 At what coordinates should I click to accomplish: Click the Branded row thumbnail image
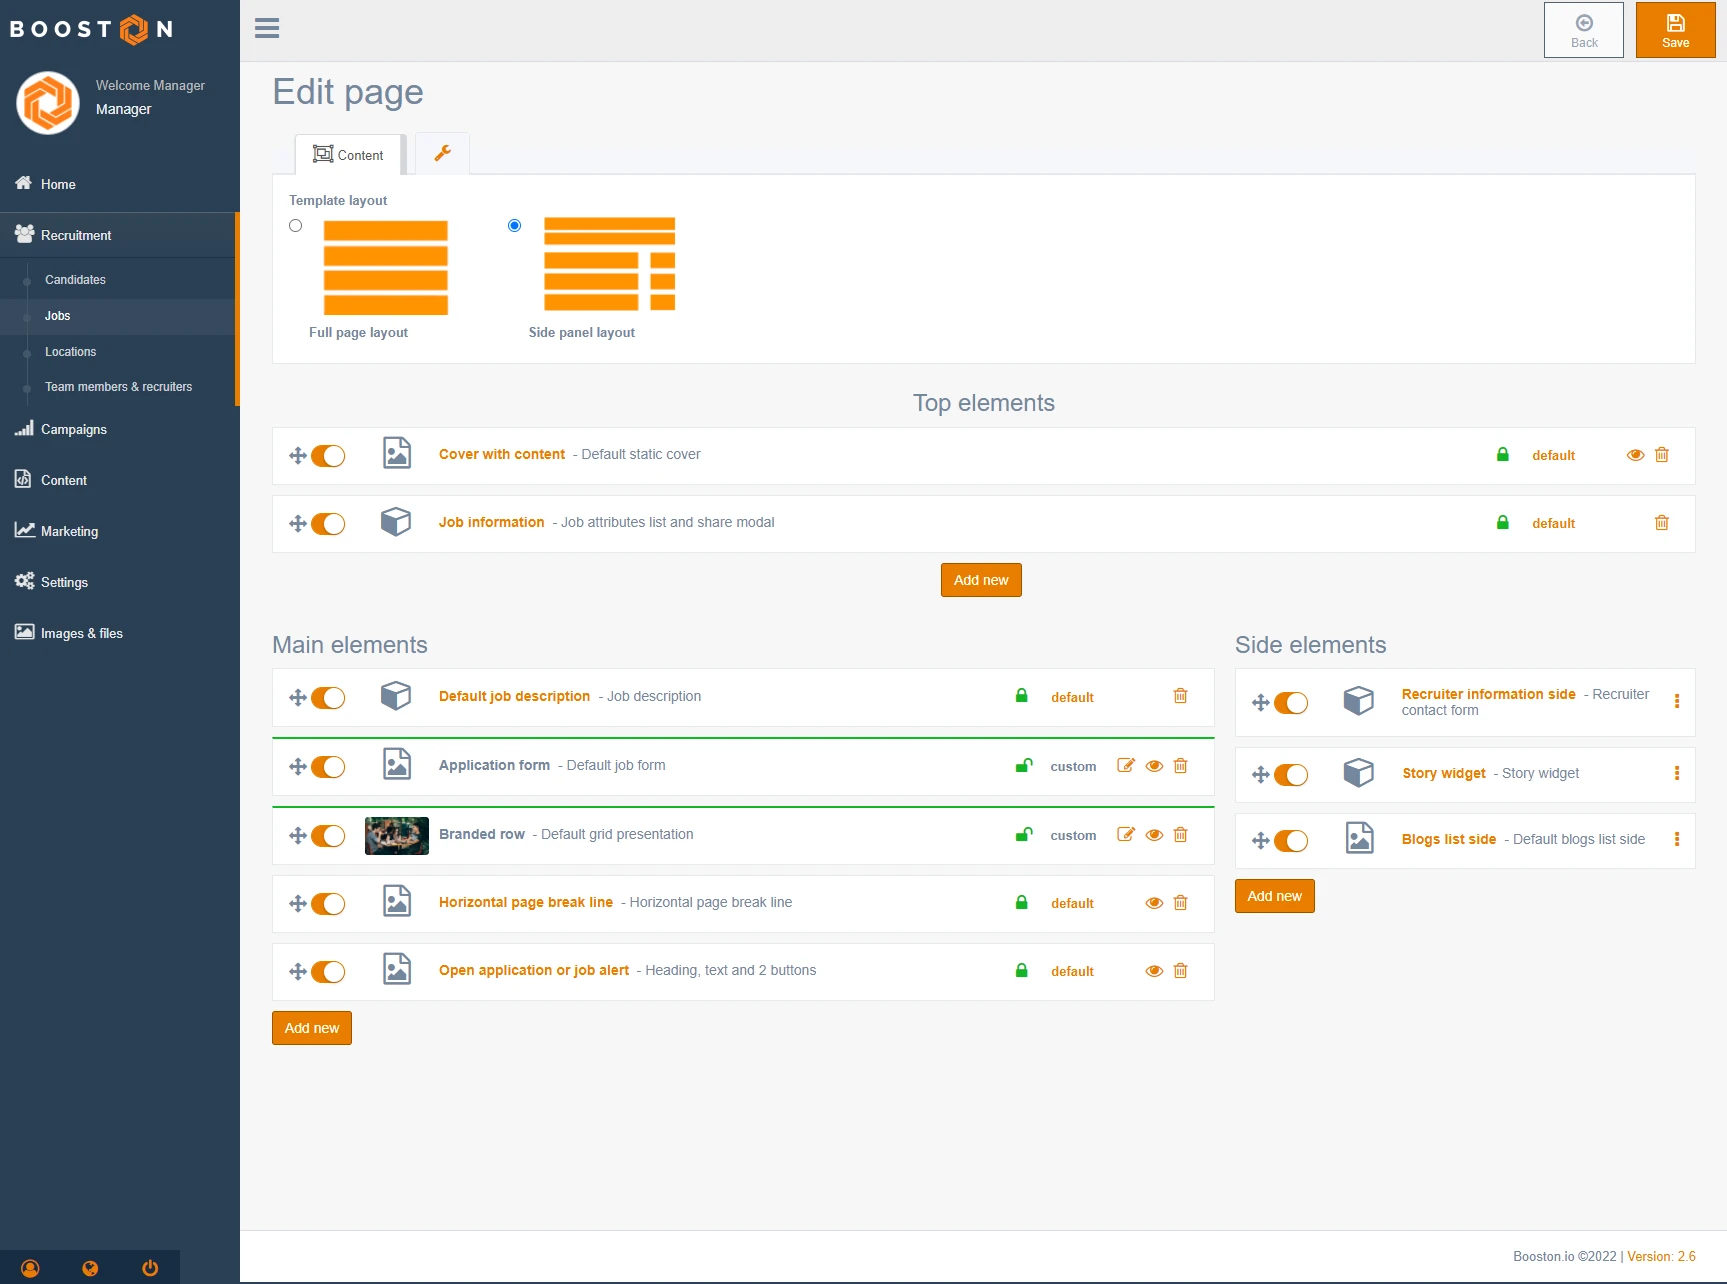click(397, 836)
